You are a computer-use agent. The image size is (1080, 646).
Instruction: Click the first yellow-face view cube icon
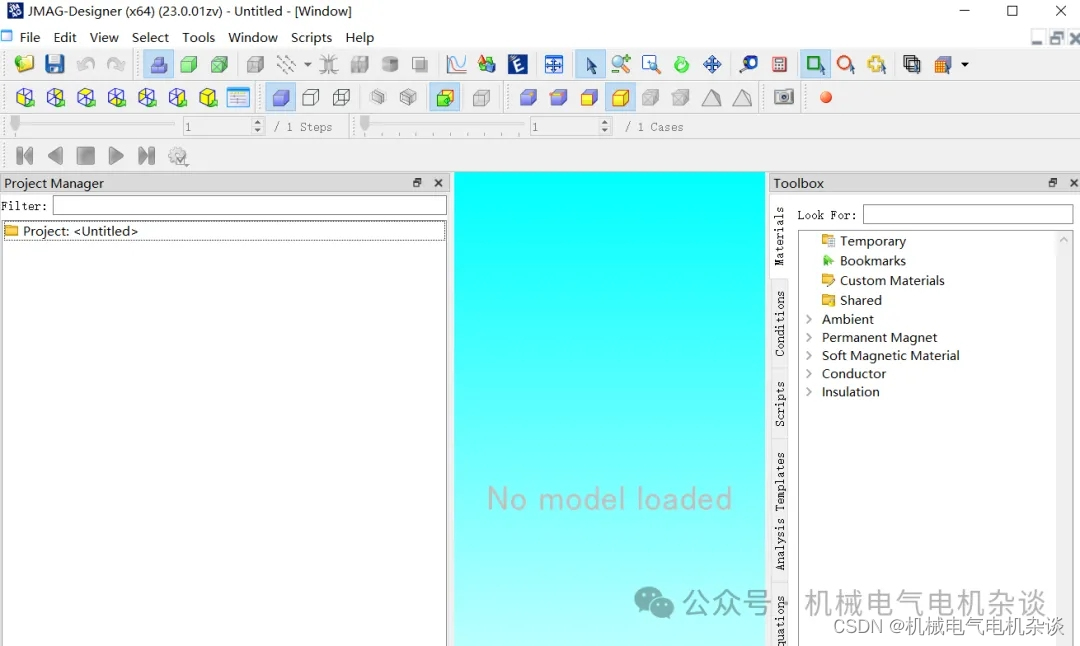(x=25, y=98)
